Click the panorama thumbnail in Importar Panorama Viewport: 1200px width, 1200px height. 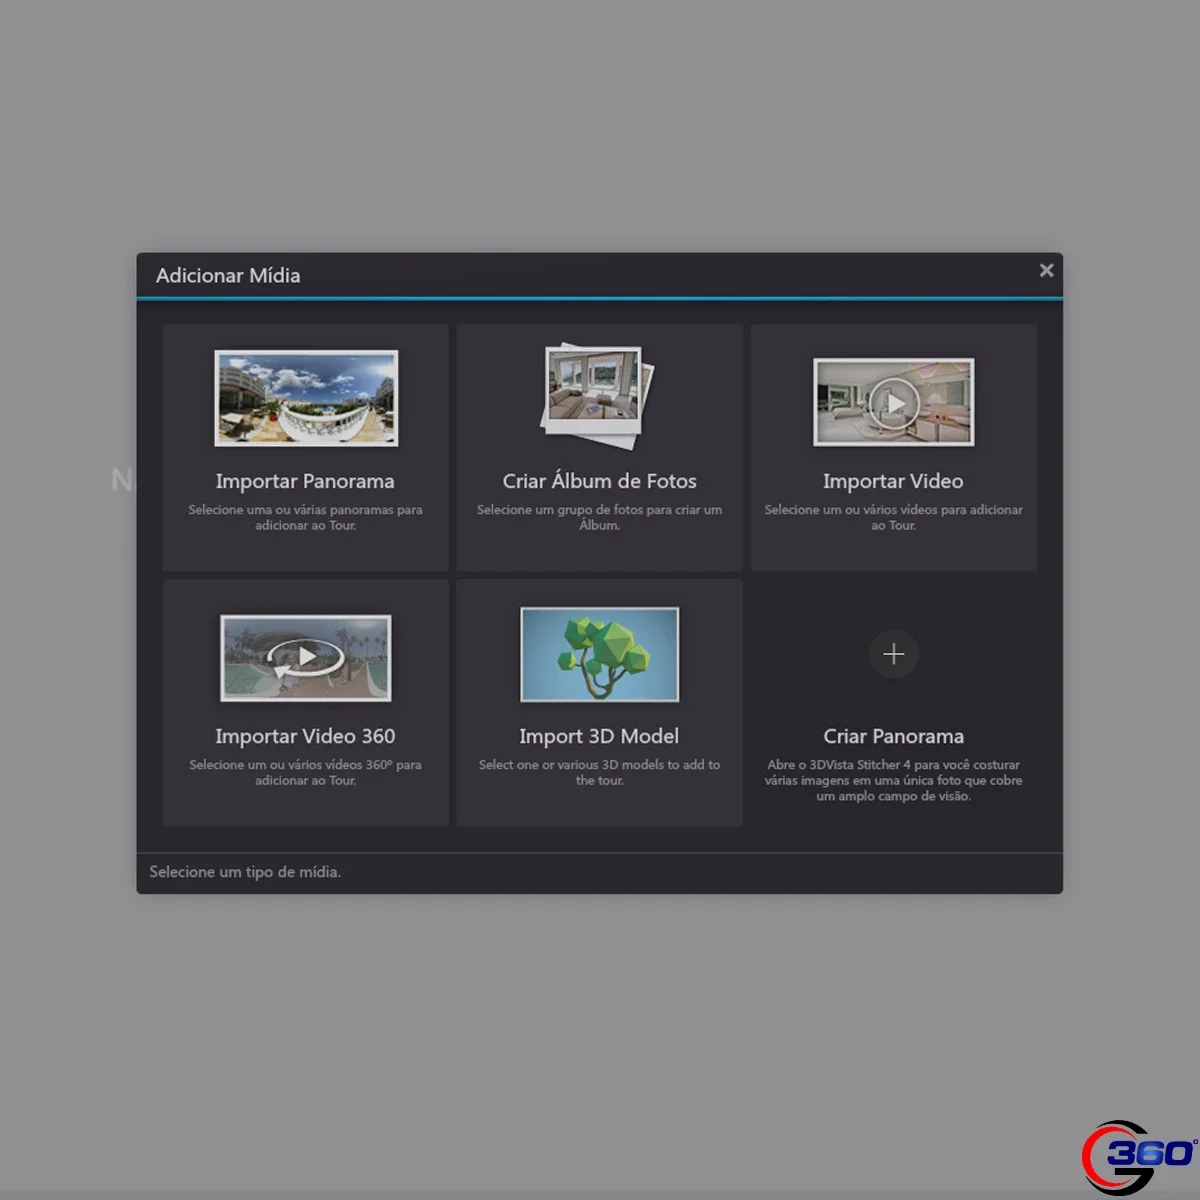pos(306,398)
